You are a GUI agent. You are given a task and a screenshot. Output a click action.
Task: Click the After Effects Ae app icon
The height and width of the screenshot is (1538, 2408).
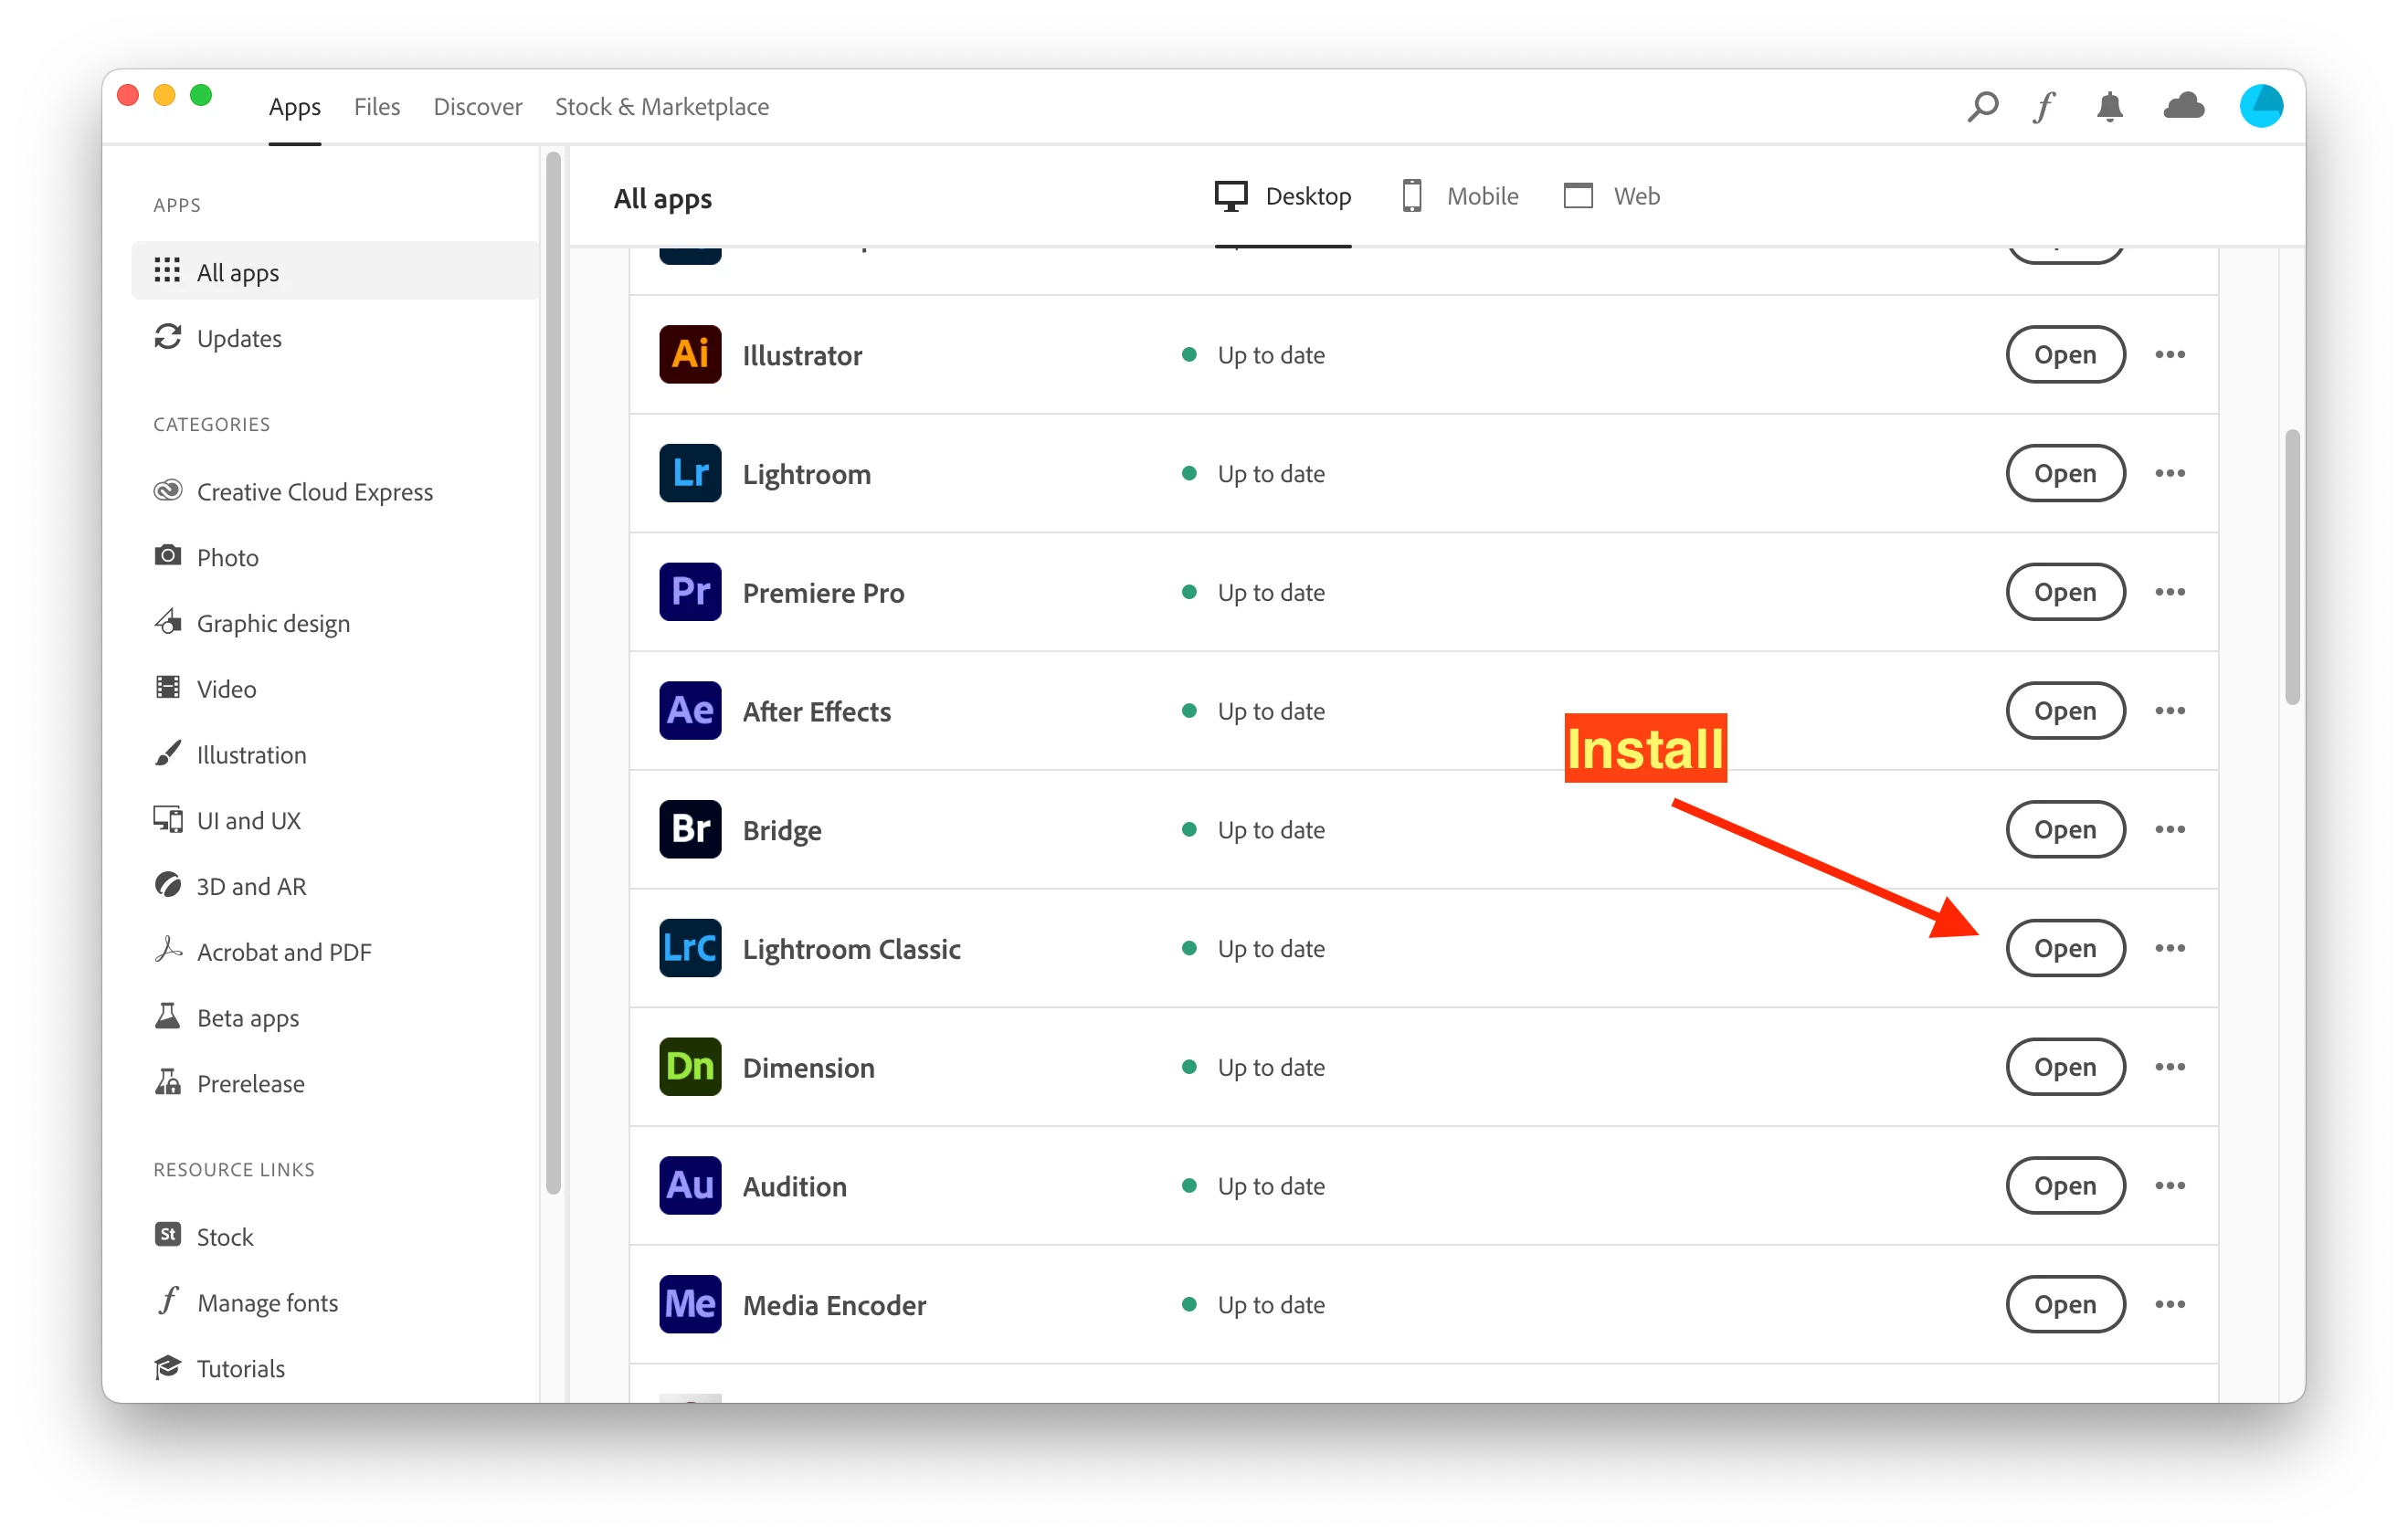click(x=690, y=710)
